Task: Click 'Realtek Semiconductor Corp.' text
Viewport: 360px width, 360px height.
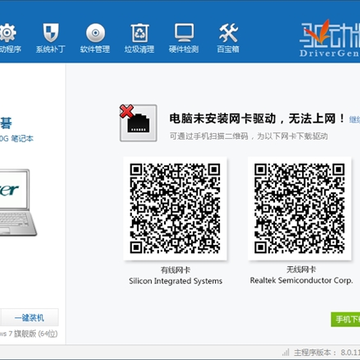Action: pyautogui.click(x=301, y=280)
